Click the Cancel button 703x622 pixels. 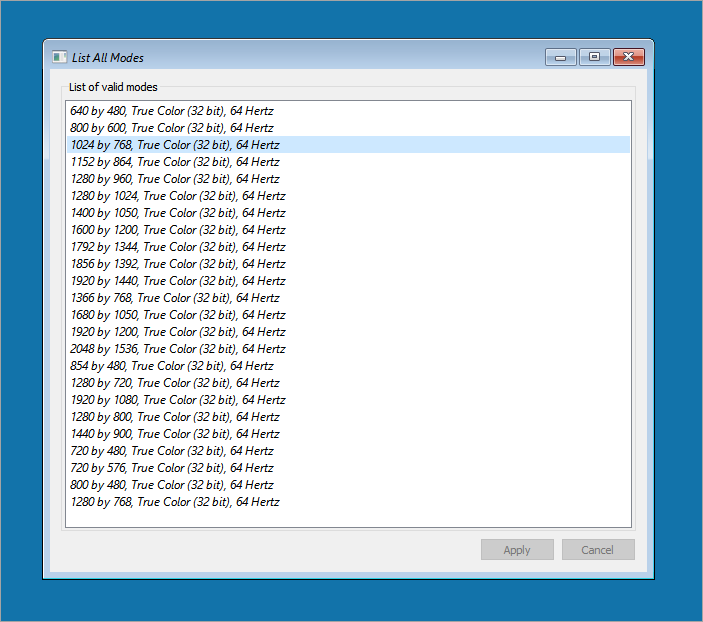pos(598,549)
